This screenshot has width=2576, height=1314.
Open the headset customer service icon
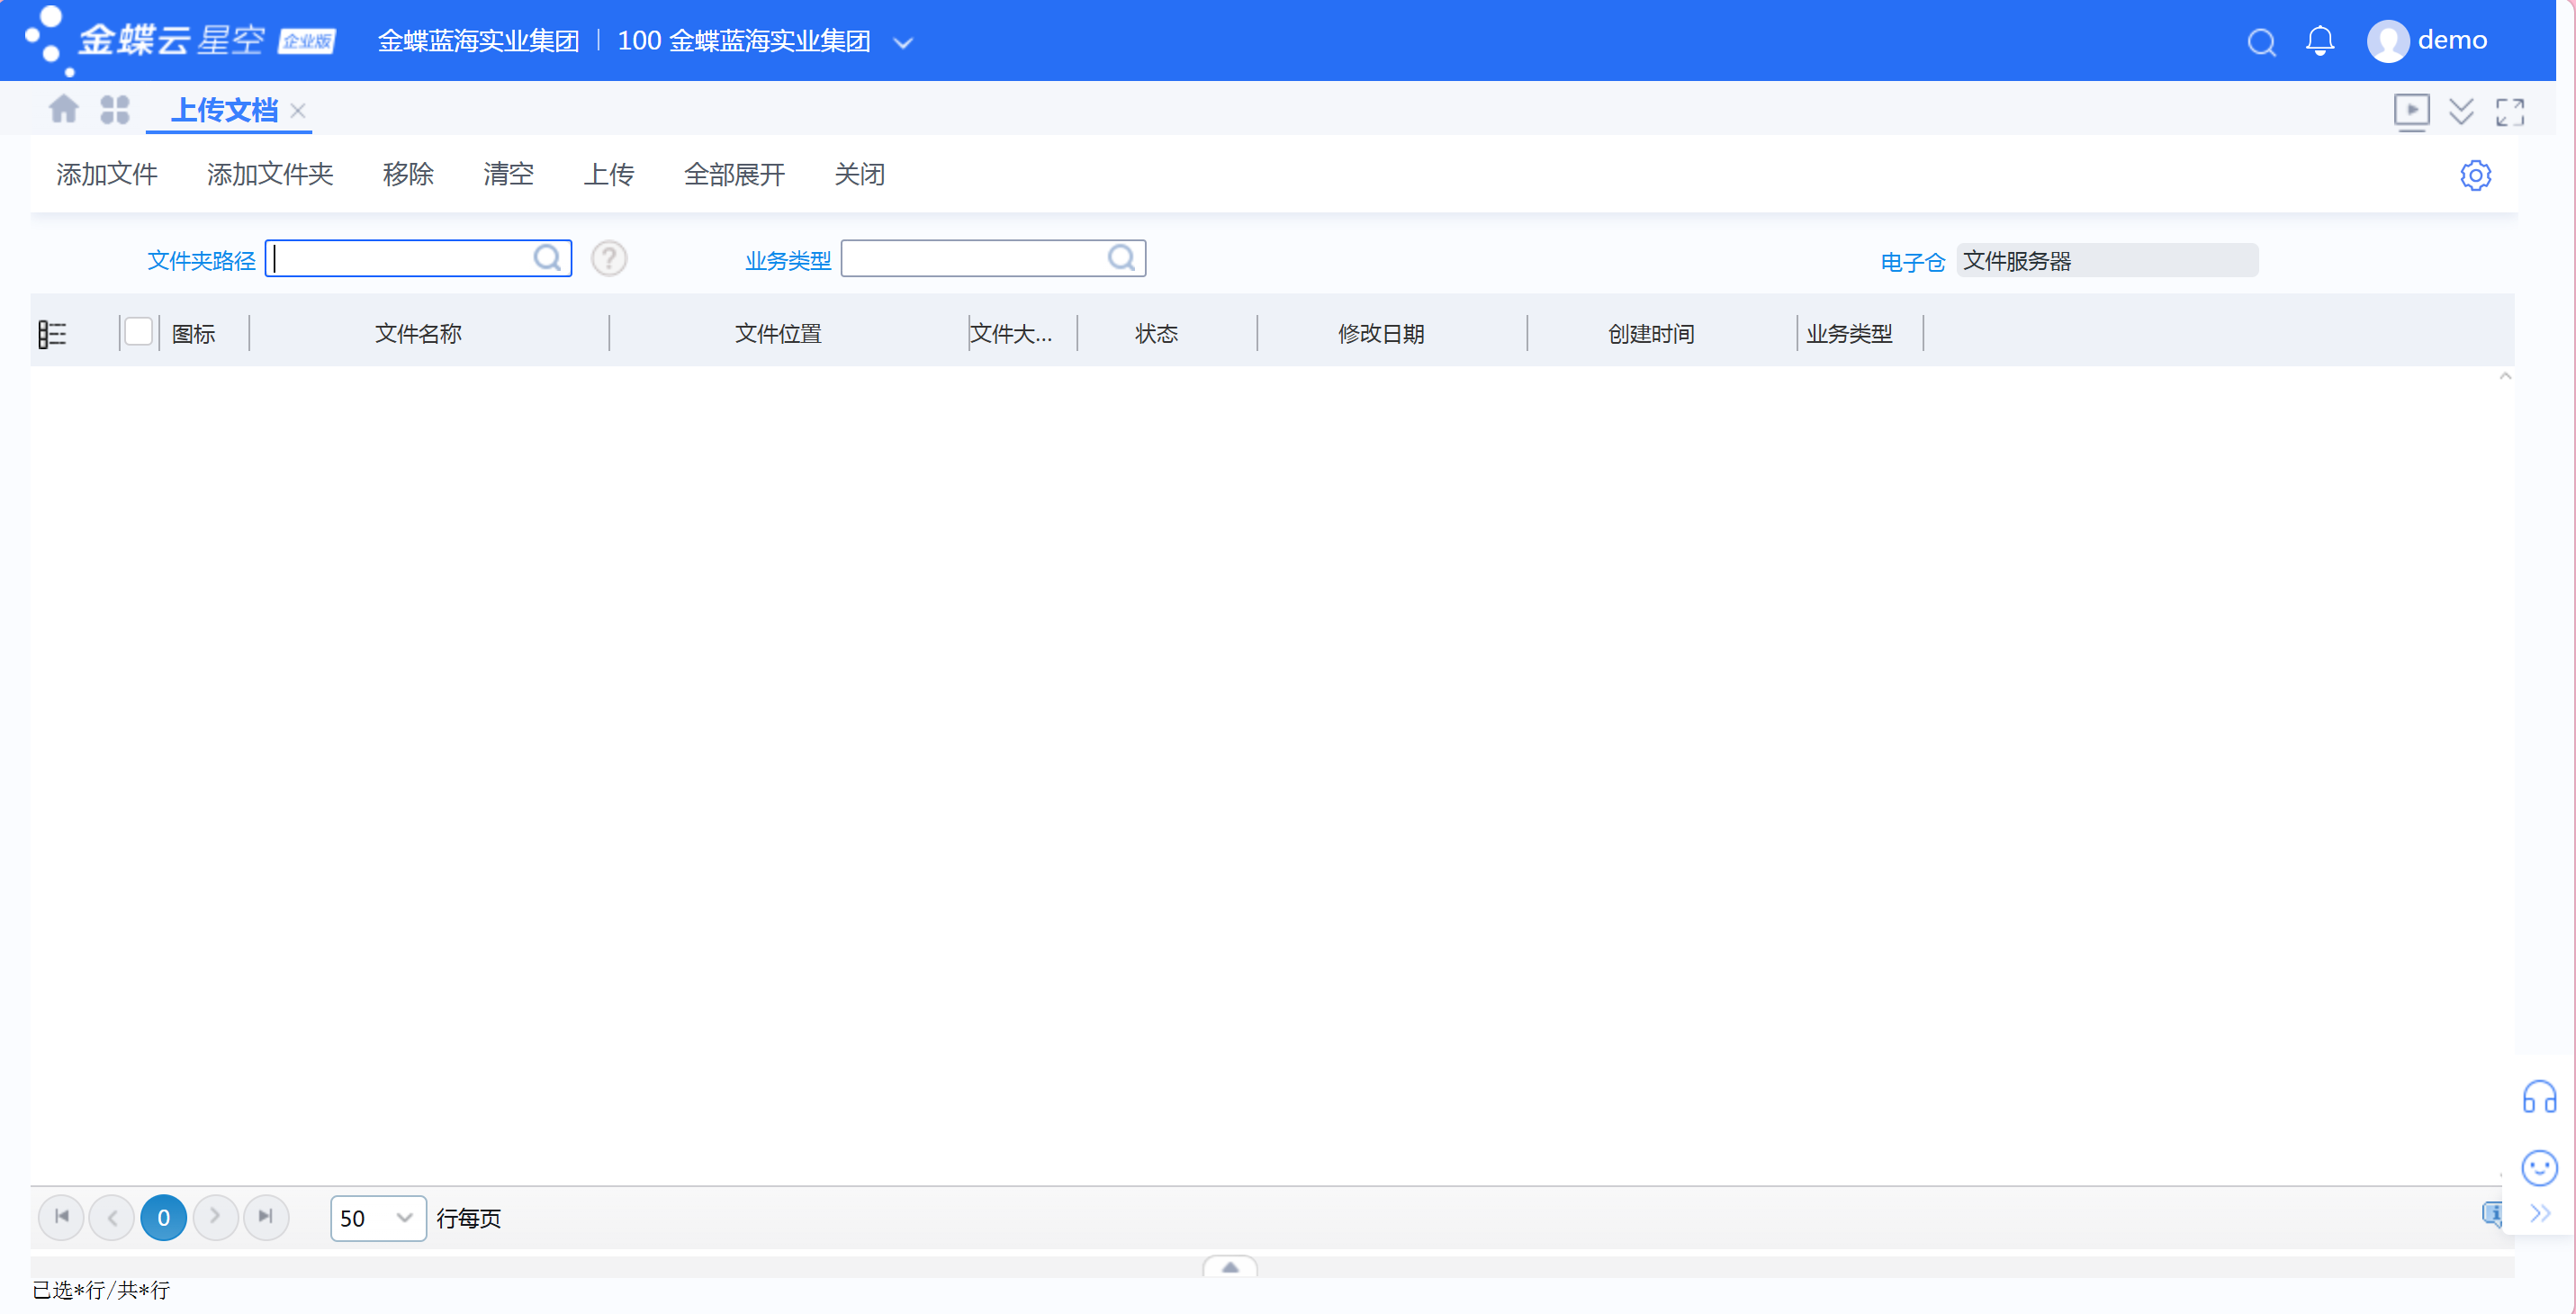coord(2539,1098)
